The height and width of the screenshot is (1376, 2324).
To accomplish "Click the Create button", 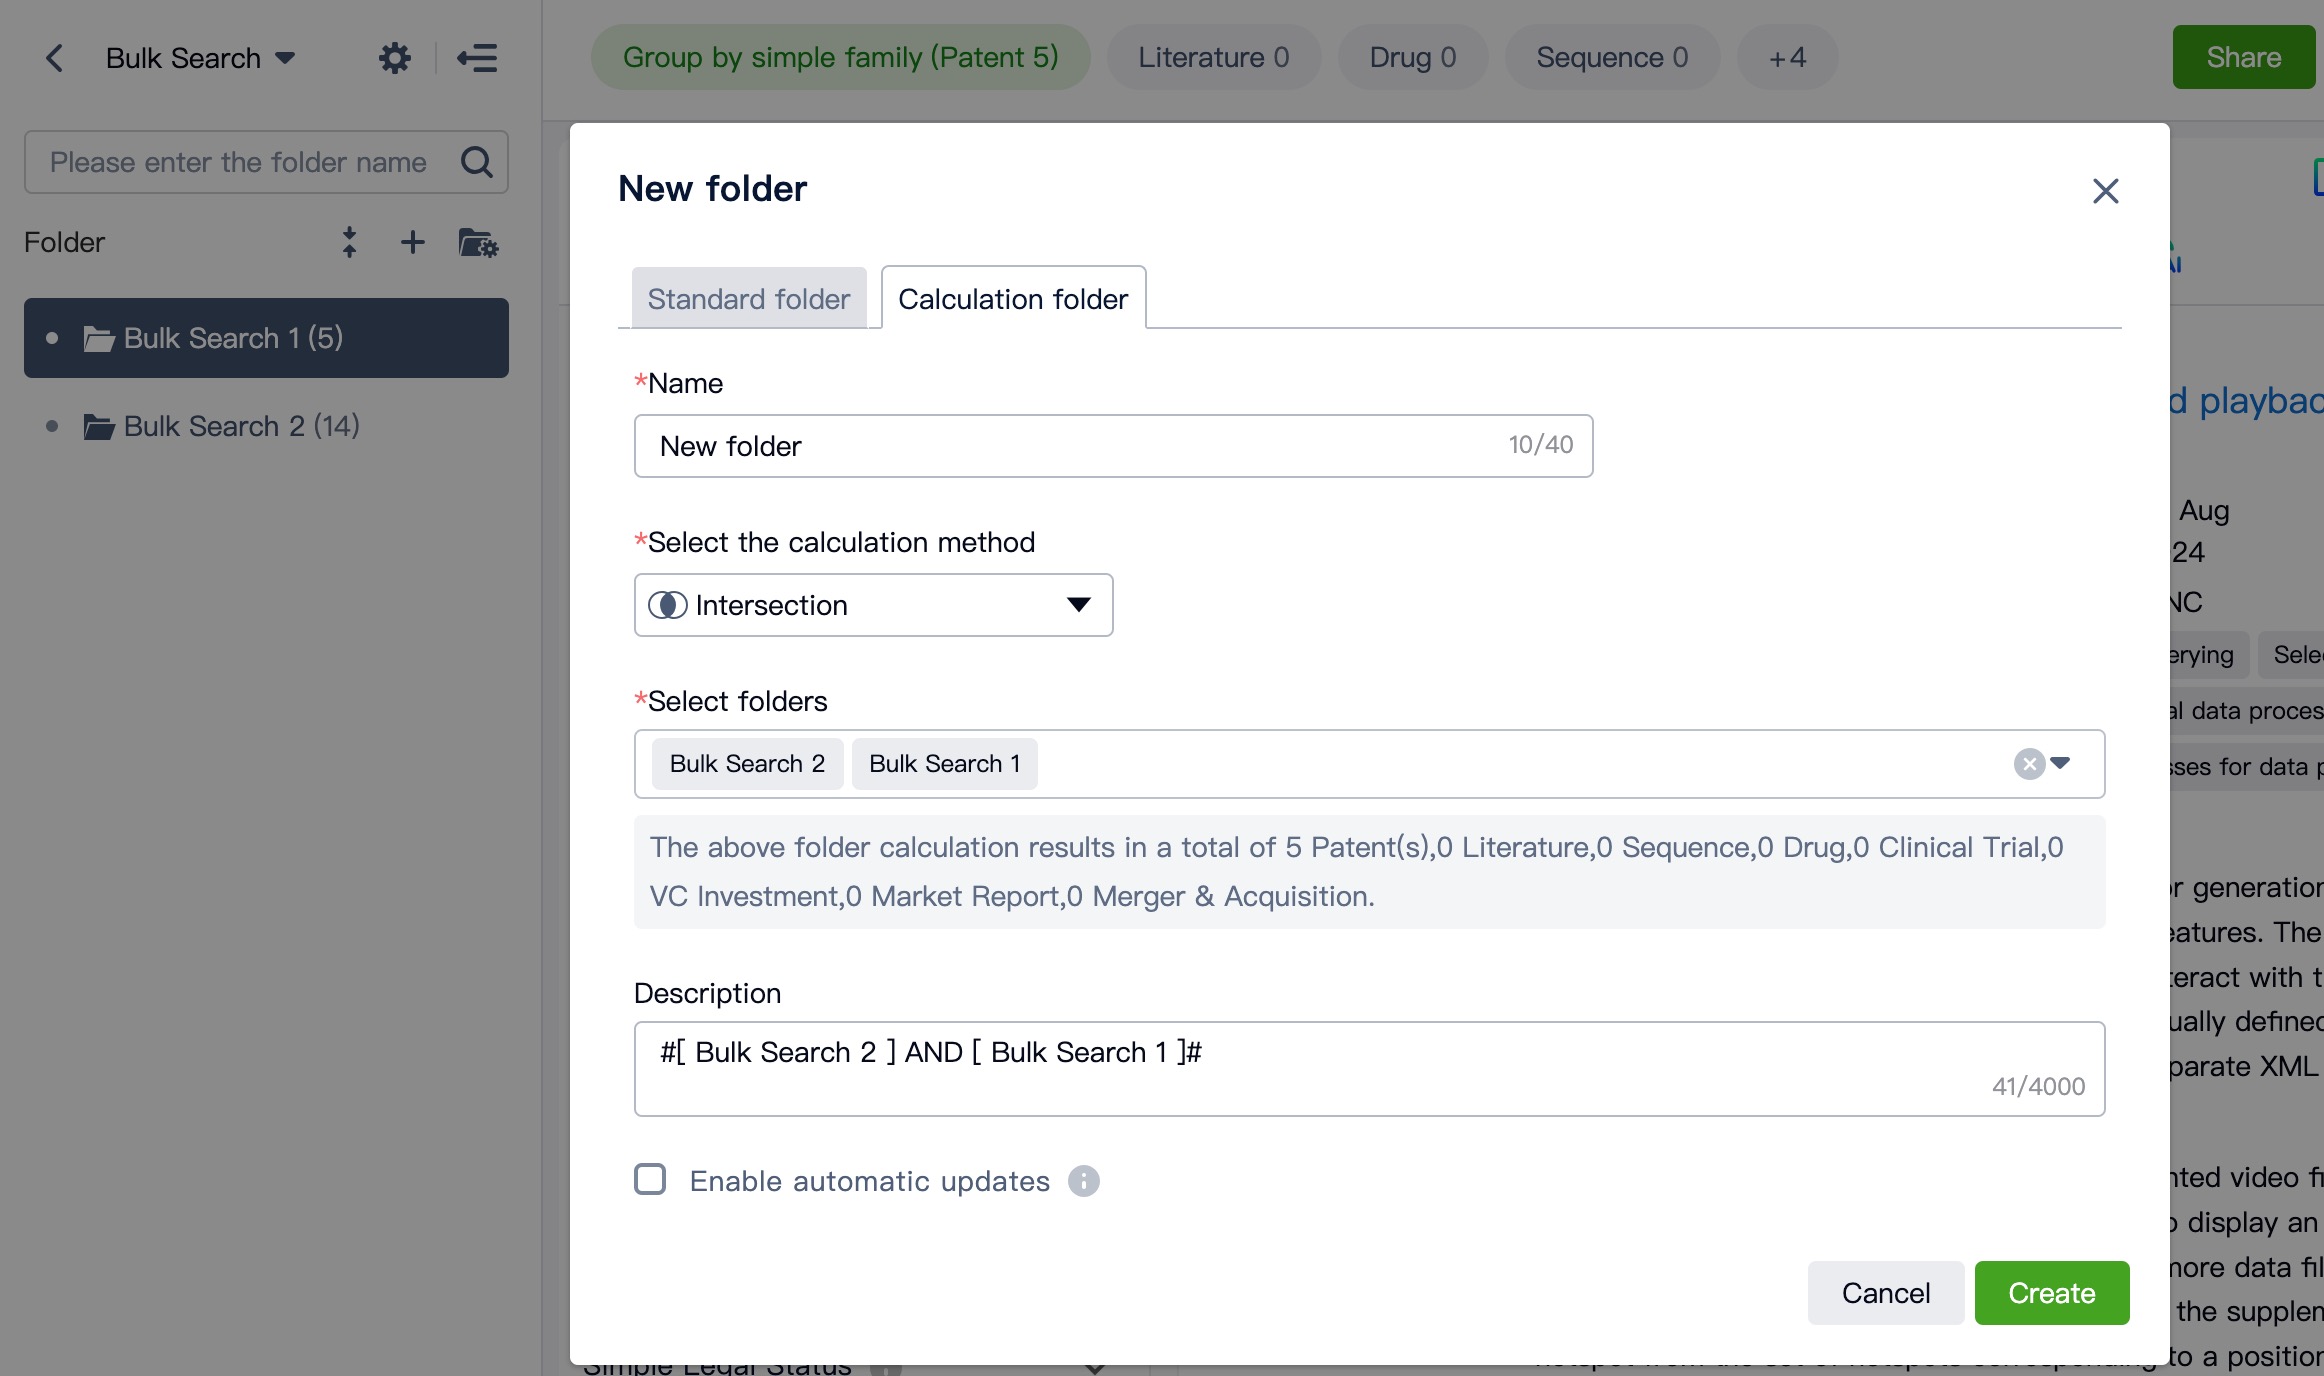I will (x=2051, y=1293).
